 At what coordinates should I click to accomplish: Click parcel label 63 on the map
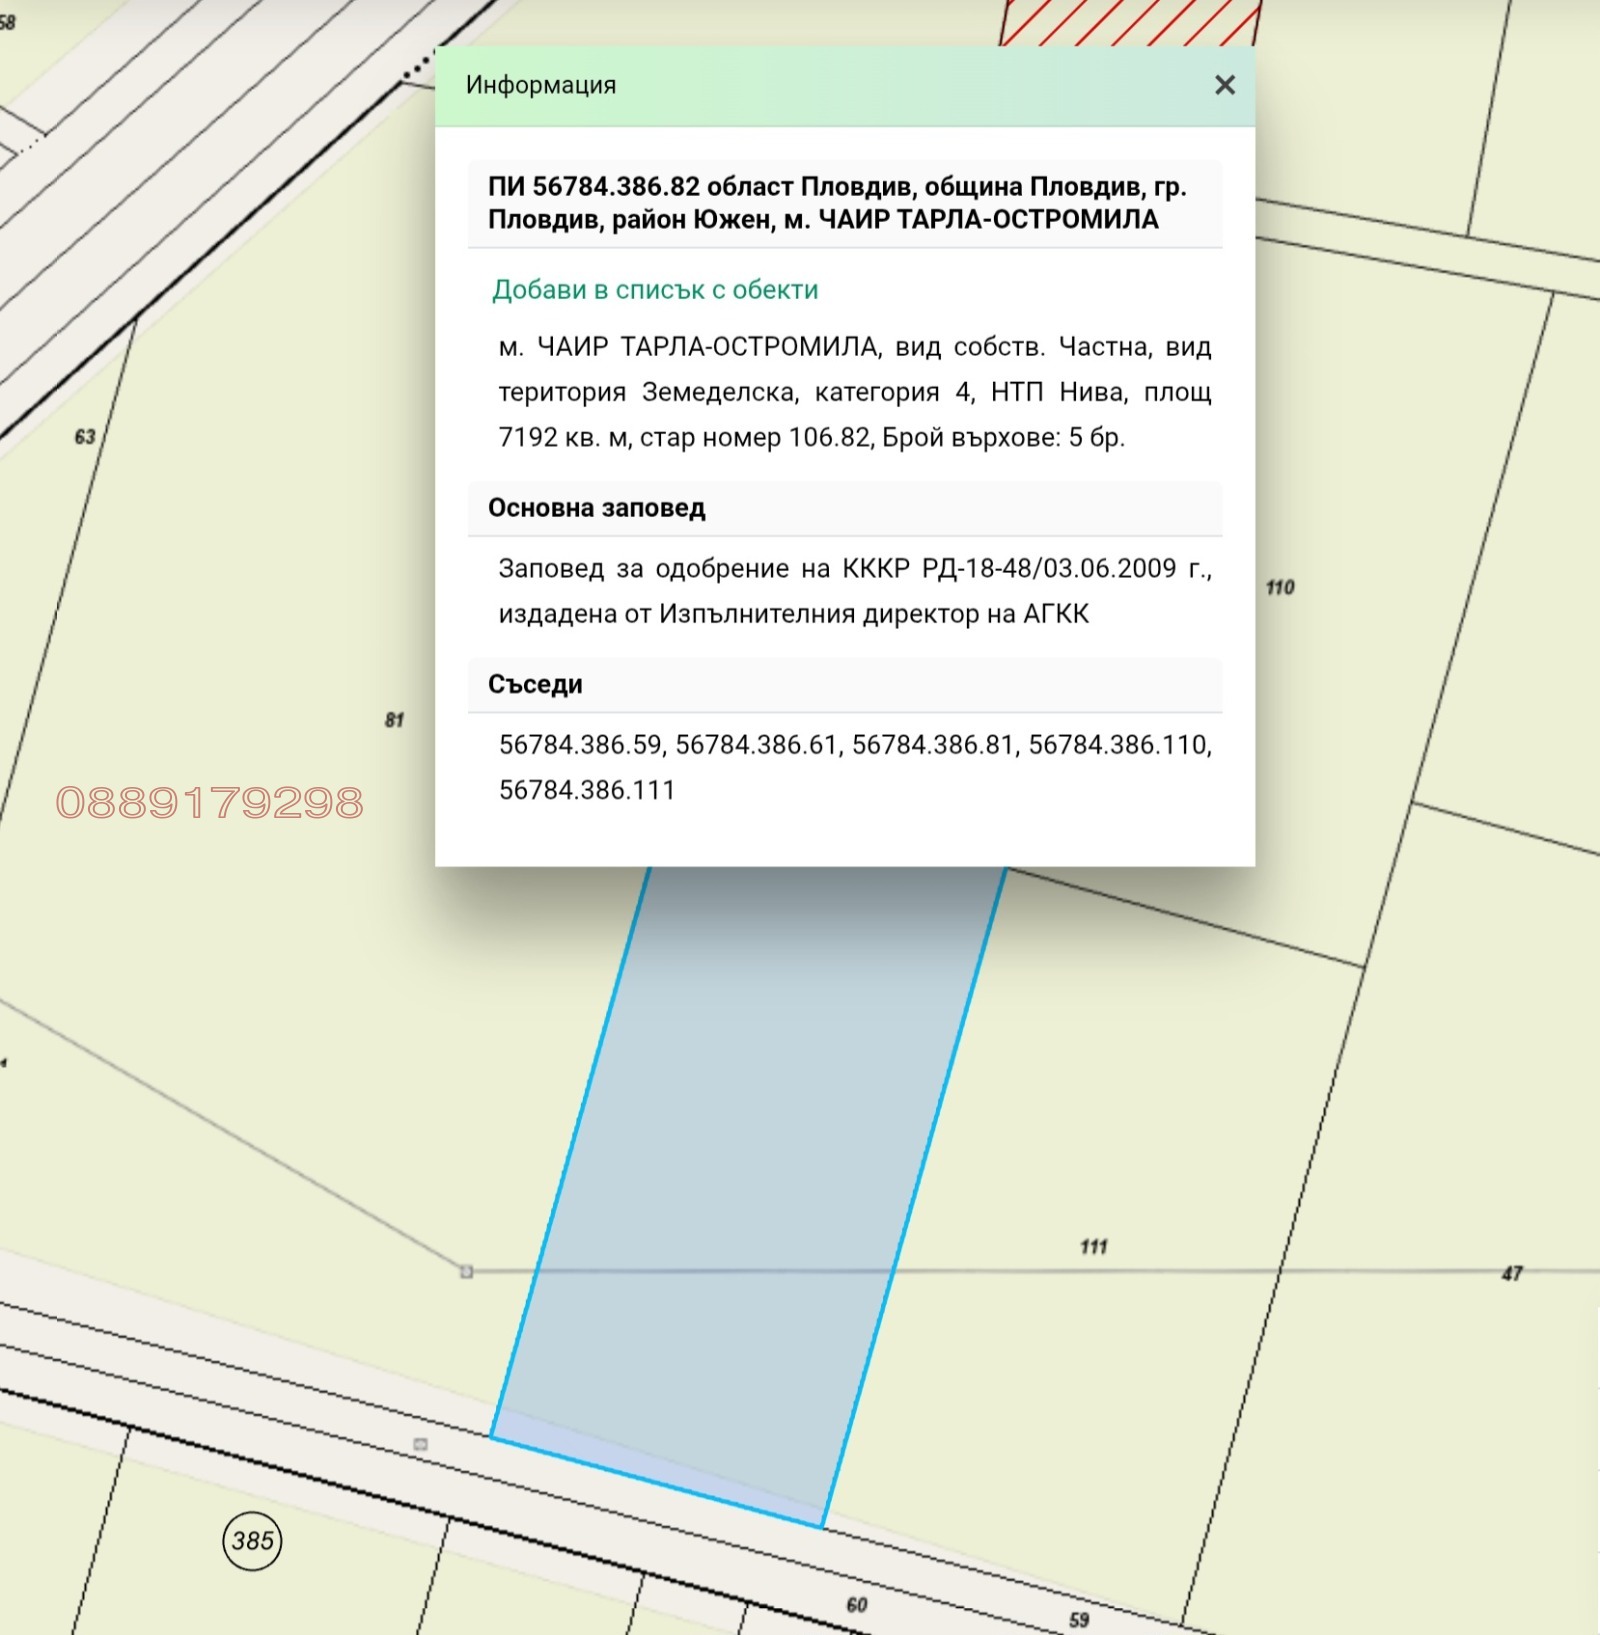[85, 437]
